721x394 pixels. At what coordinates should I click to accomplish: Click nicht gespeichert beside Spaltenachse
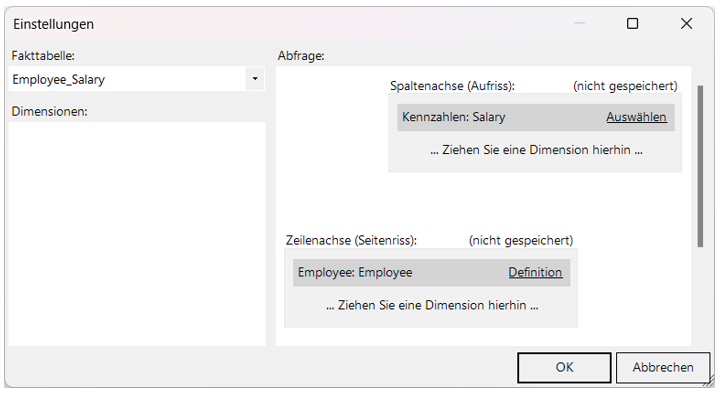coord(625,86)
